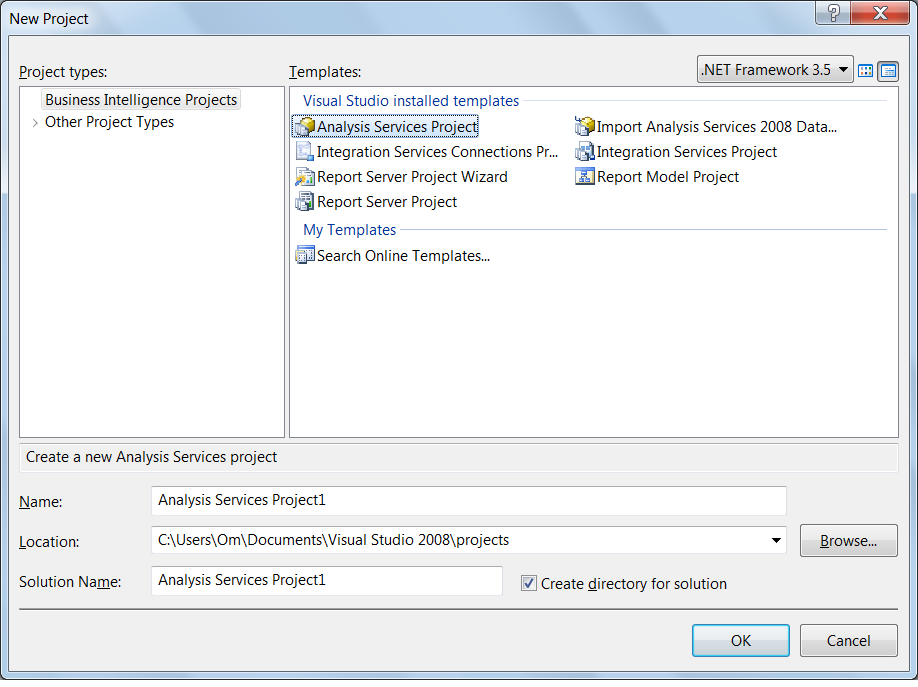Select the Report Model Project icon
Image resolution: width=918 pixels, height=687 pixels.
coord(584,176)
